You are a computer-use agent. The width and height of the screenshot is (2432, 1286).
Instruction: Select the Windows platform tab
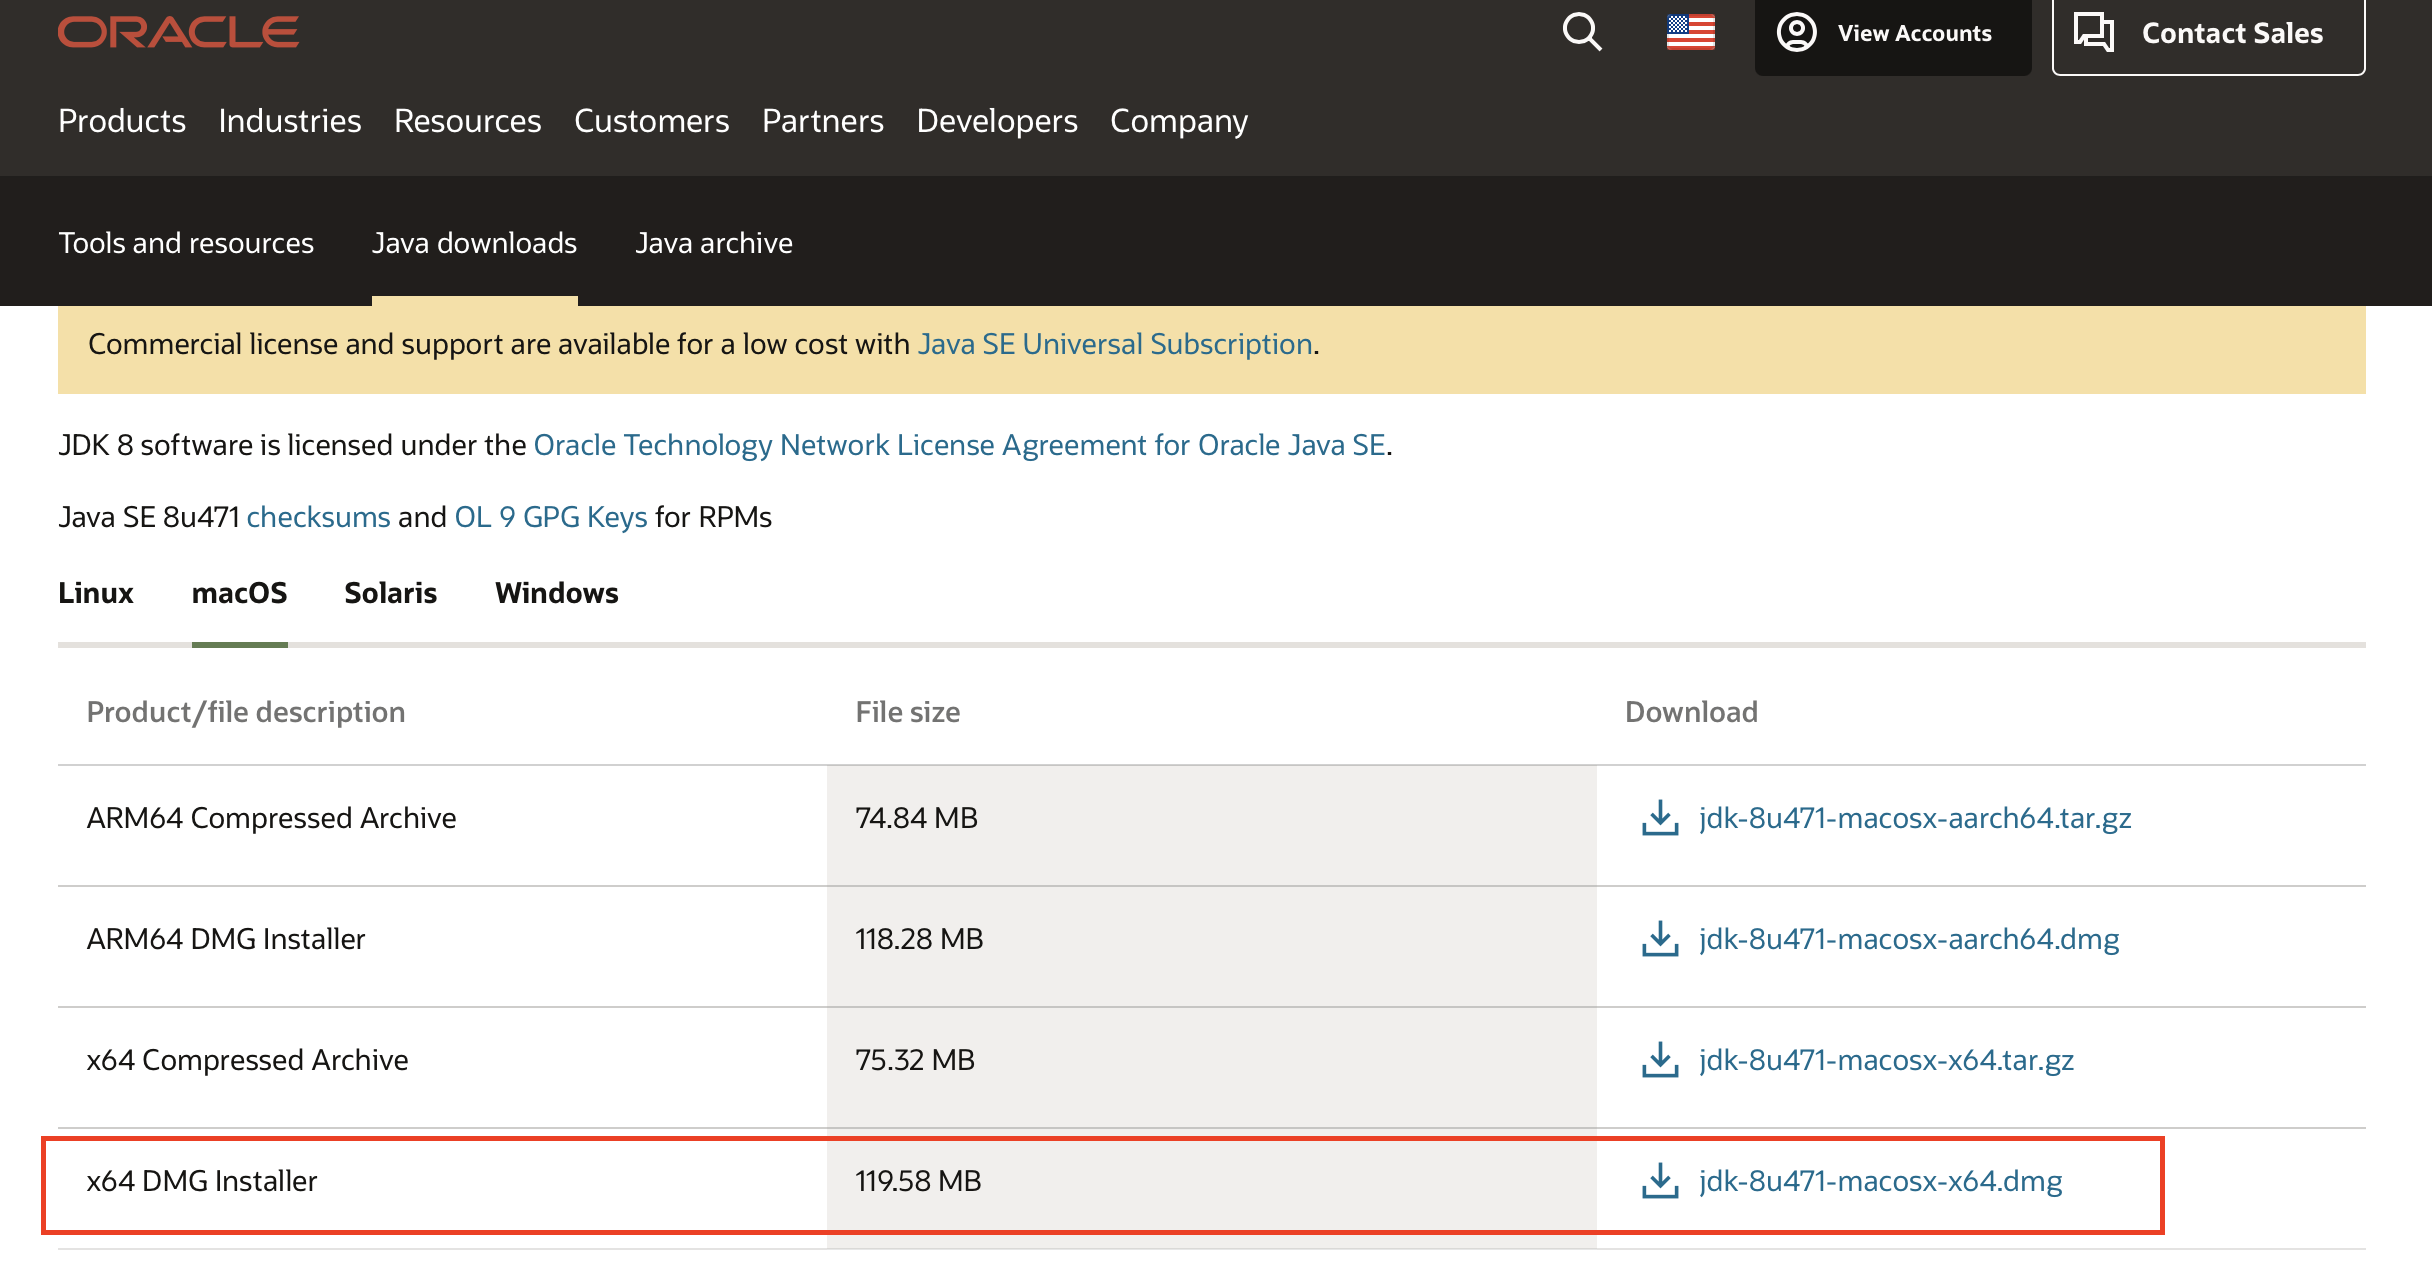pos(557,593)
